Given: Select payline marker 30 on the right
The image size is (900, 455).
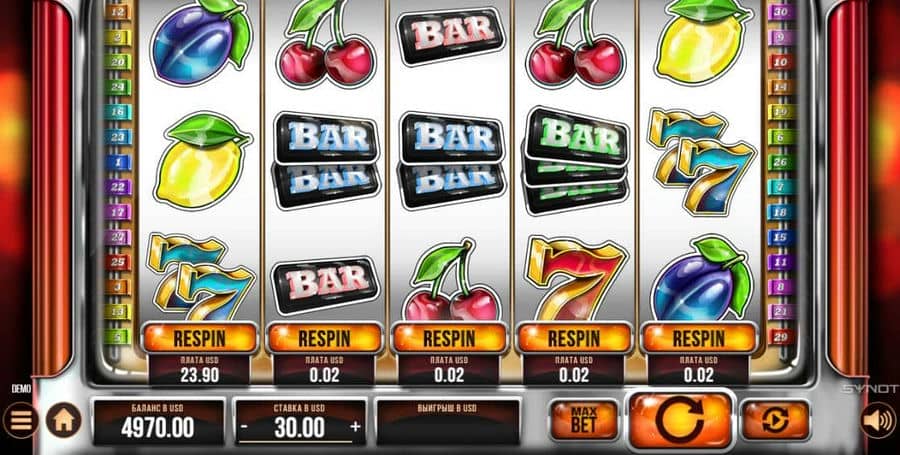Looking at the screenshot, I should click(x=781, y=11).
